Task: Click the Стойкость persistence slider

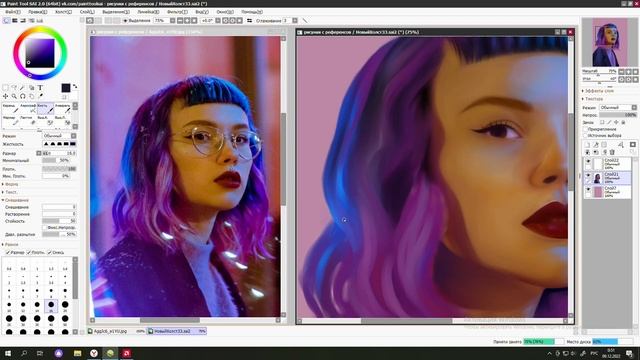Action: [59, 221]
